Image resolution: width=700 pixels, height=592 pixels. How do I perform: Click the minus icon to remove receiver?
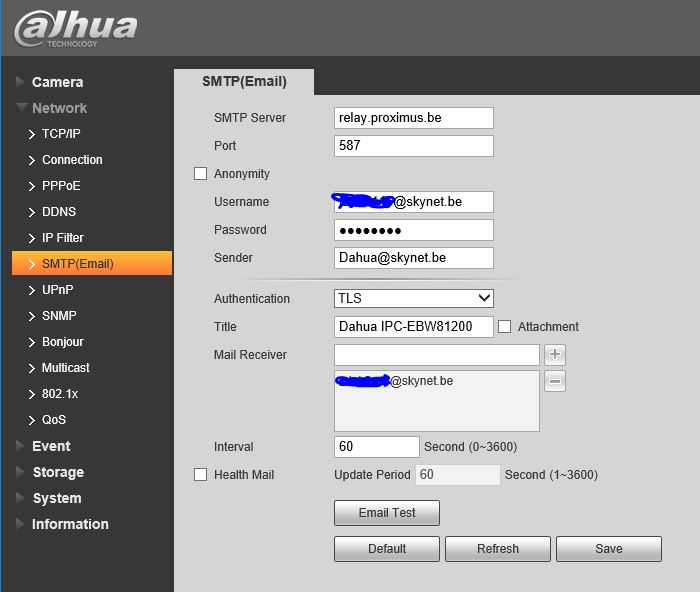coord(555,381)
